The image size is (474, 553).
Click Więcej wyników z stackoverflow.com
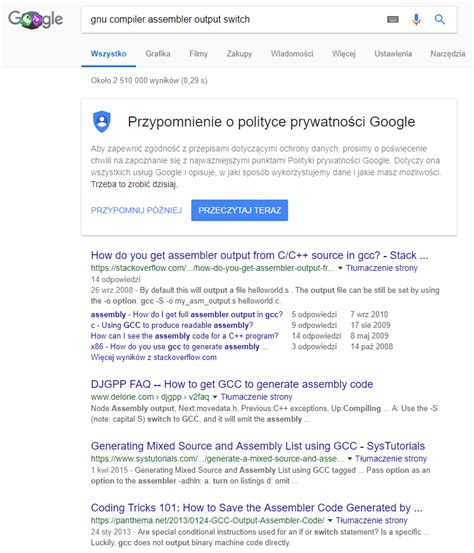pos(154,357)
